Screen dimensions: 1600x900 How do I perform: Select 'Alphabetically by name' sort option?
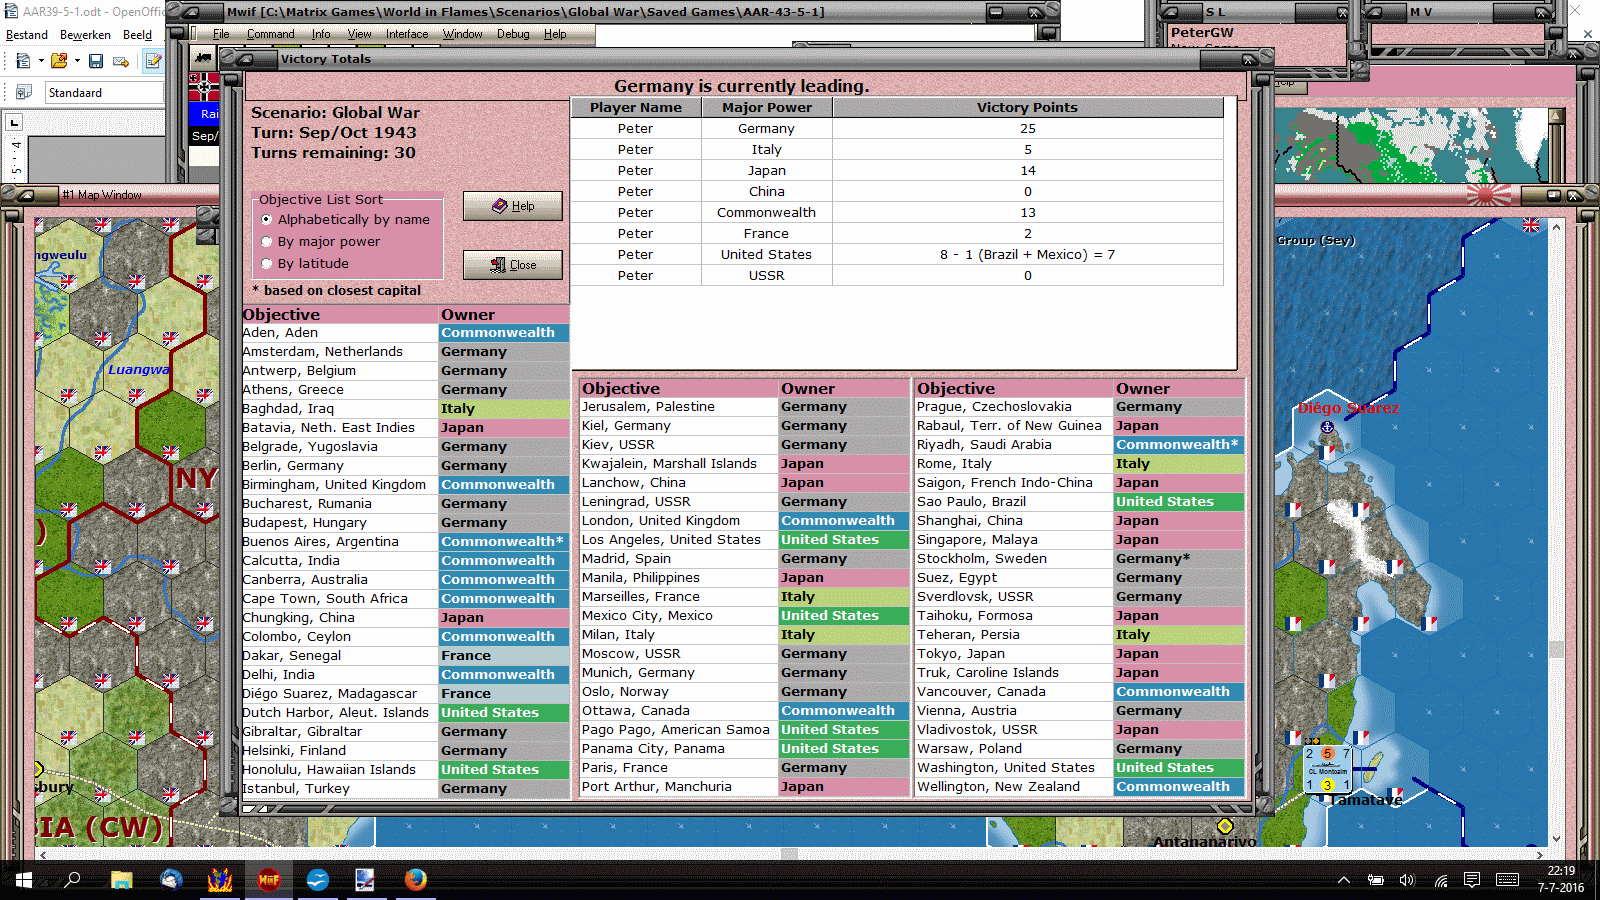tap(345, 220)
